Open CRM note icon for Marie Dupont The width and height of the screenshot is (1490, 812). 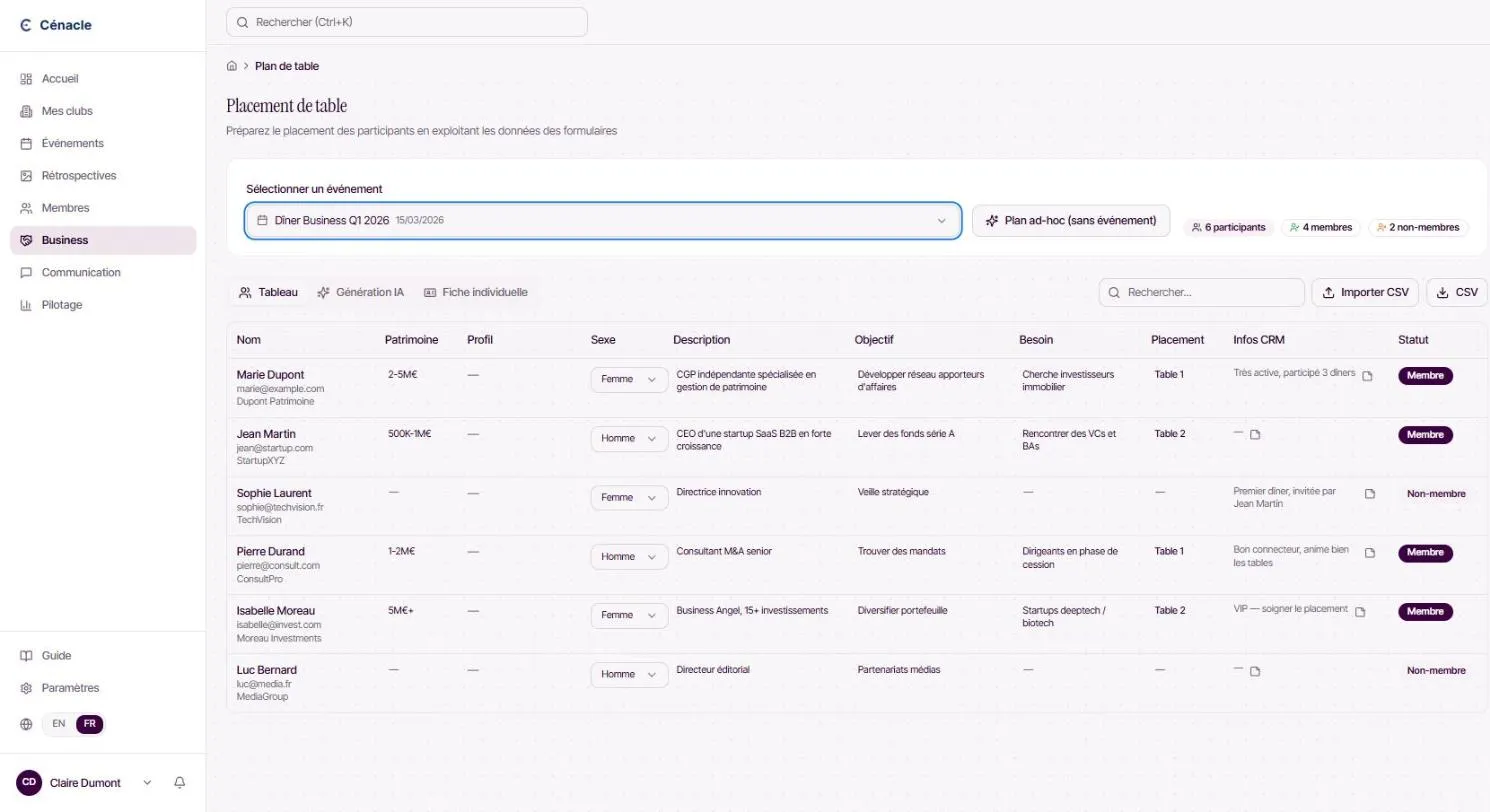click(1368, 376)
